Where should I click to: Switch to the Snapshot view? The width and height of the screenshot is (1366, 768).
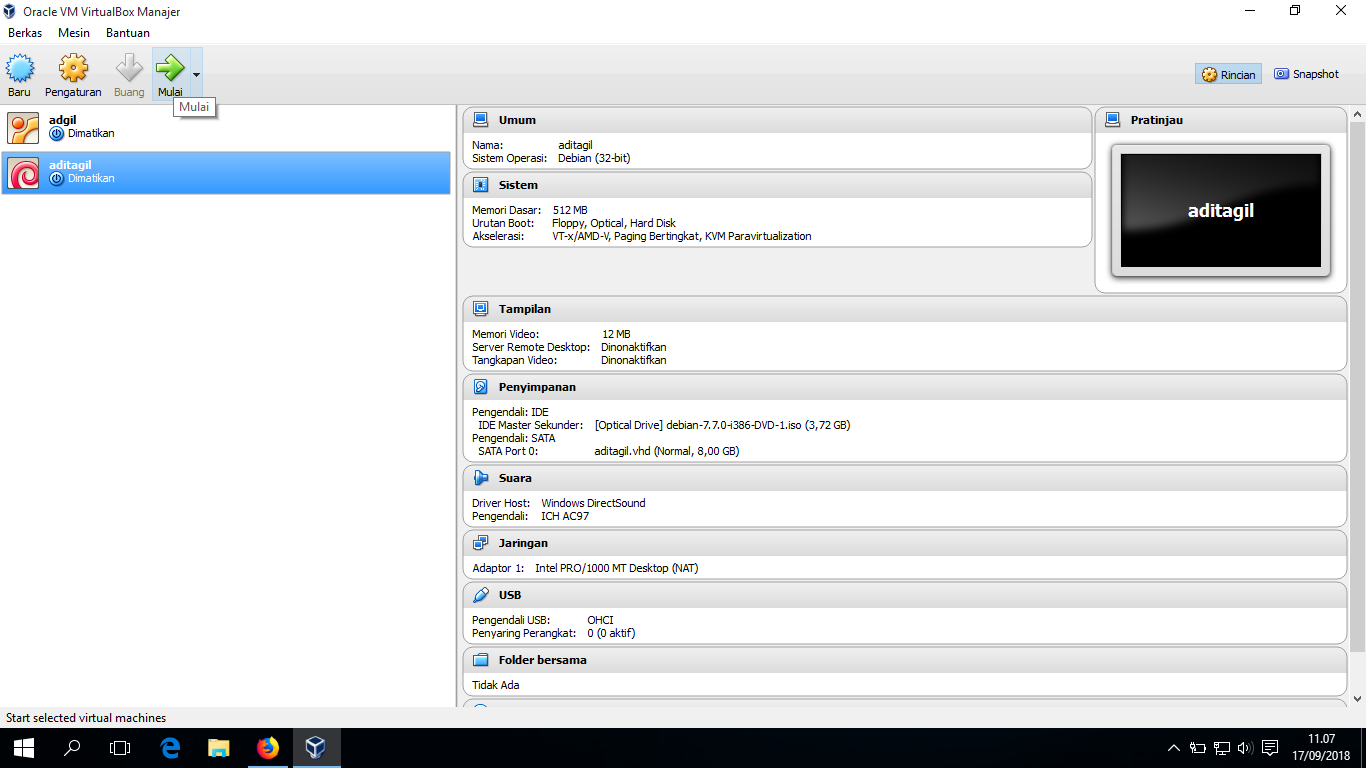click(x=1306, y=73)
